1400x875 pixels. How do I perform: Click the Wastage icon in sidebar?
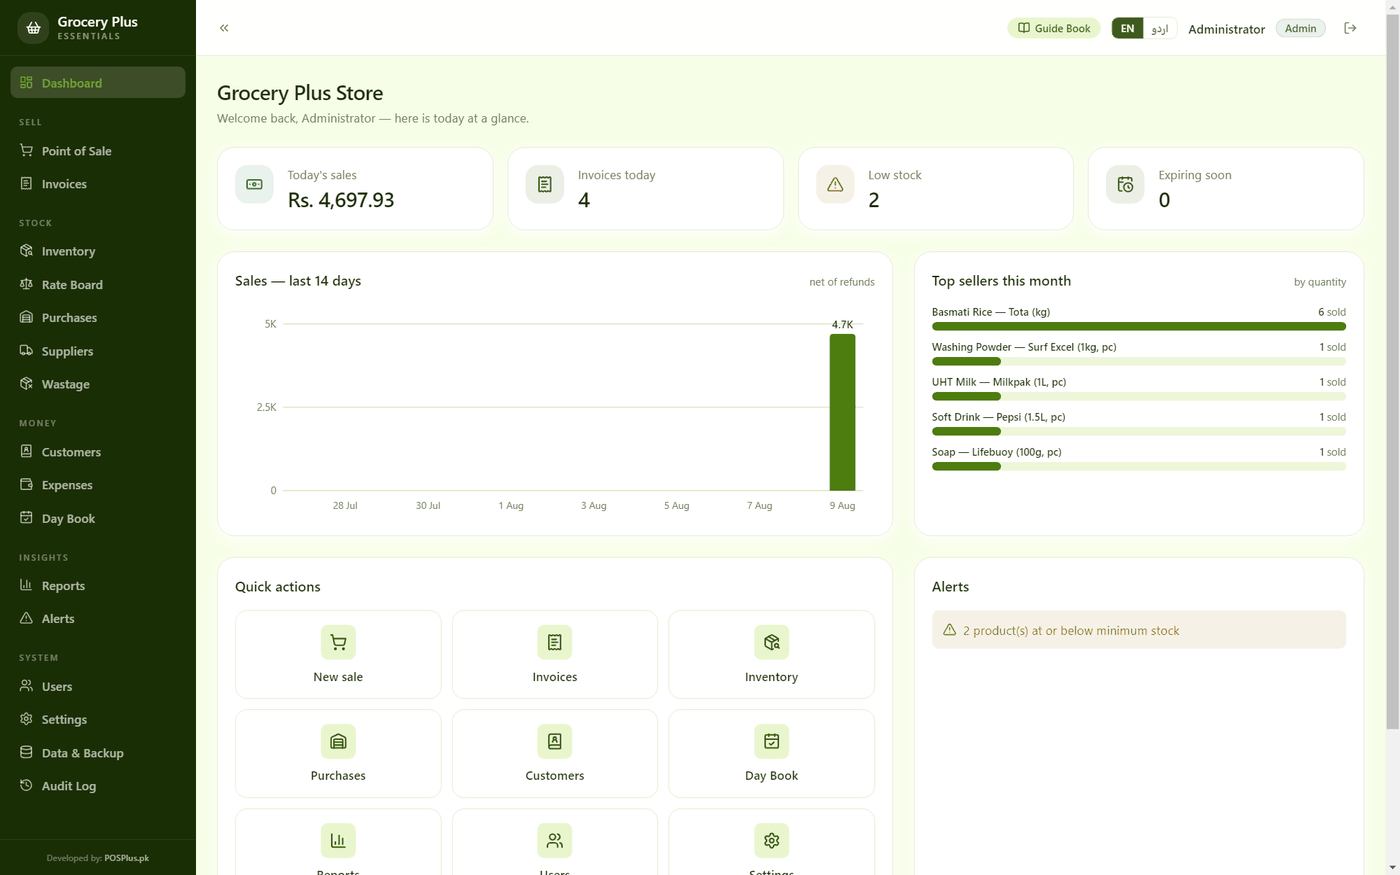click(x=26, y=384)
